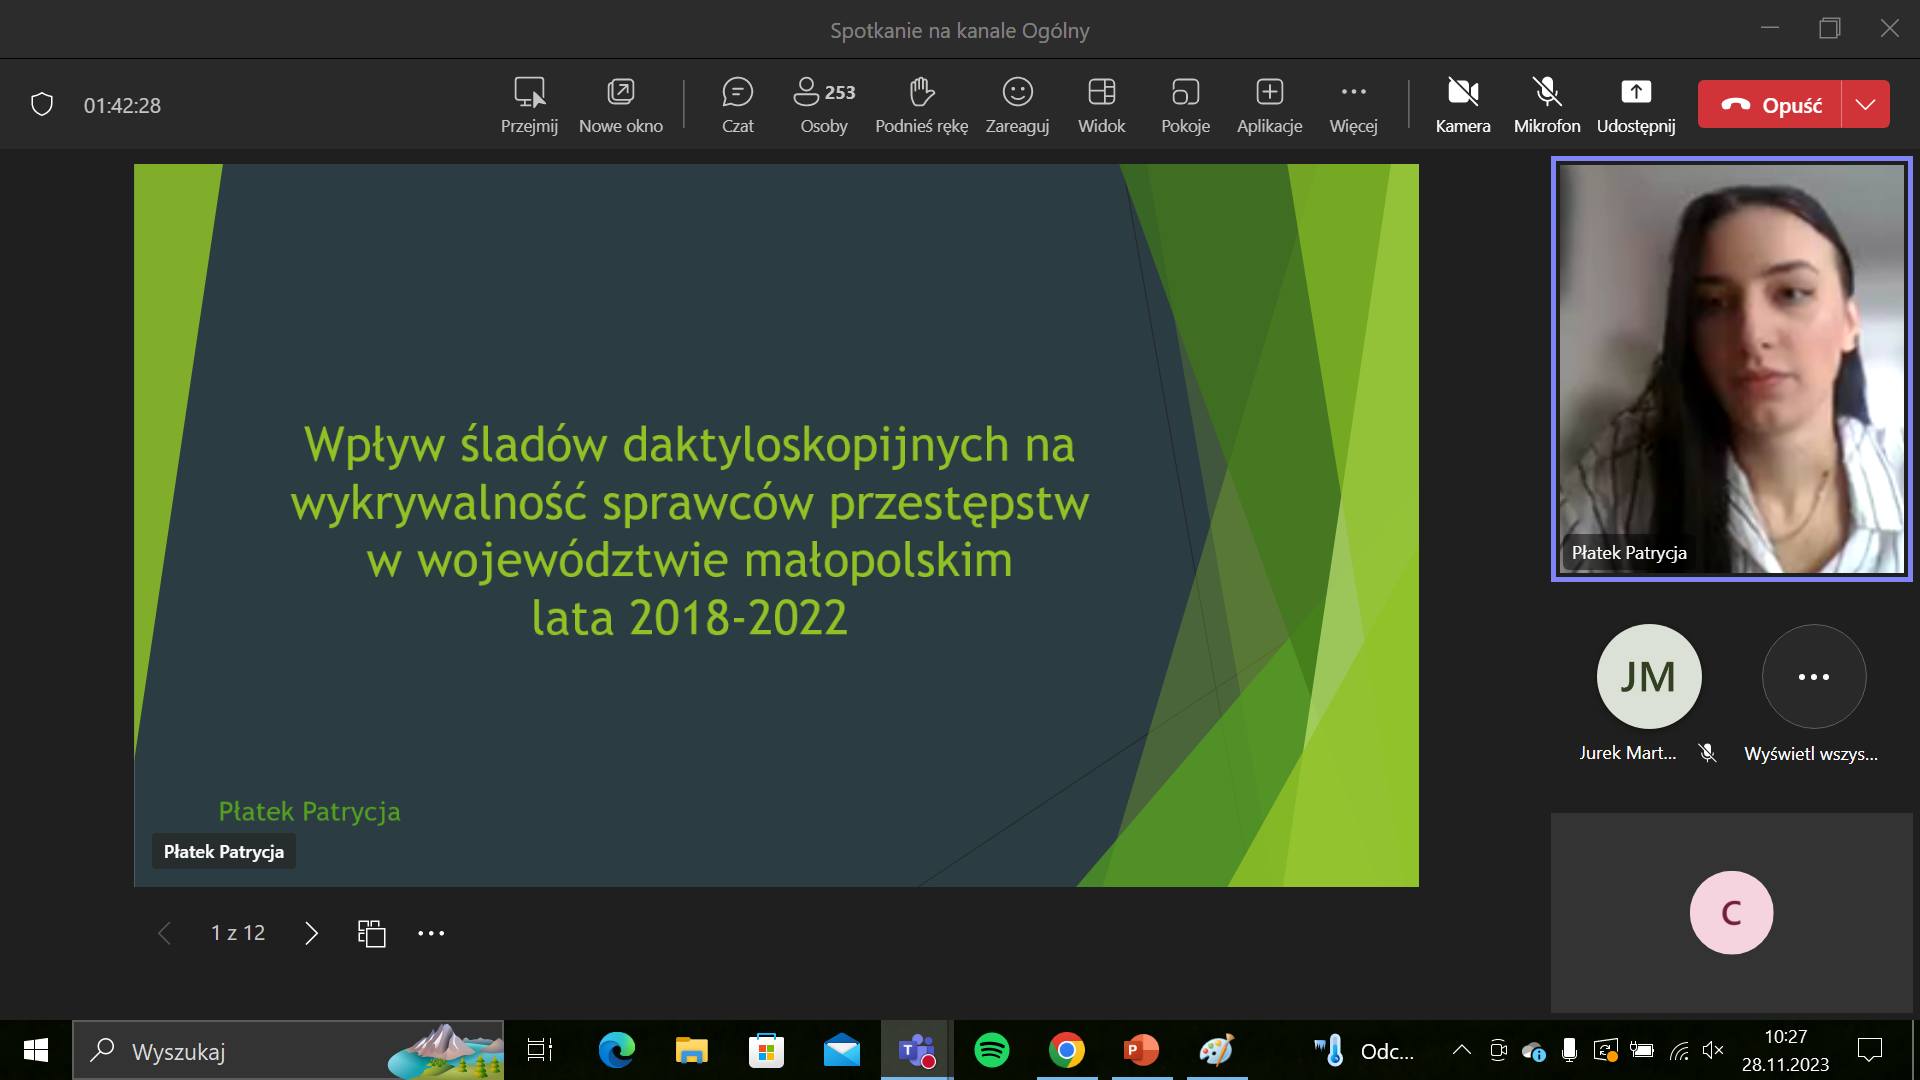Open the Więcej more actions menu
Image resolution: width=1920 pixels, height=1080 pixels.
1353,104
